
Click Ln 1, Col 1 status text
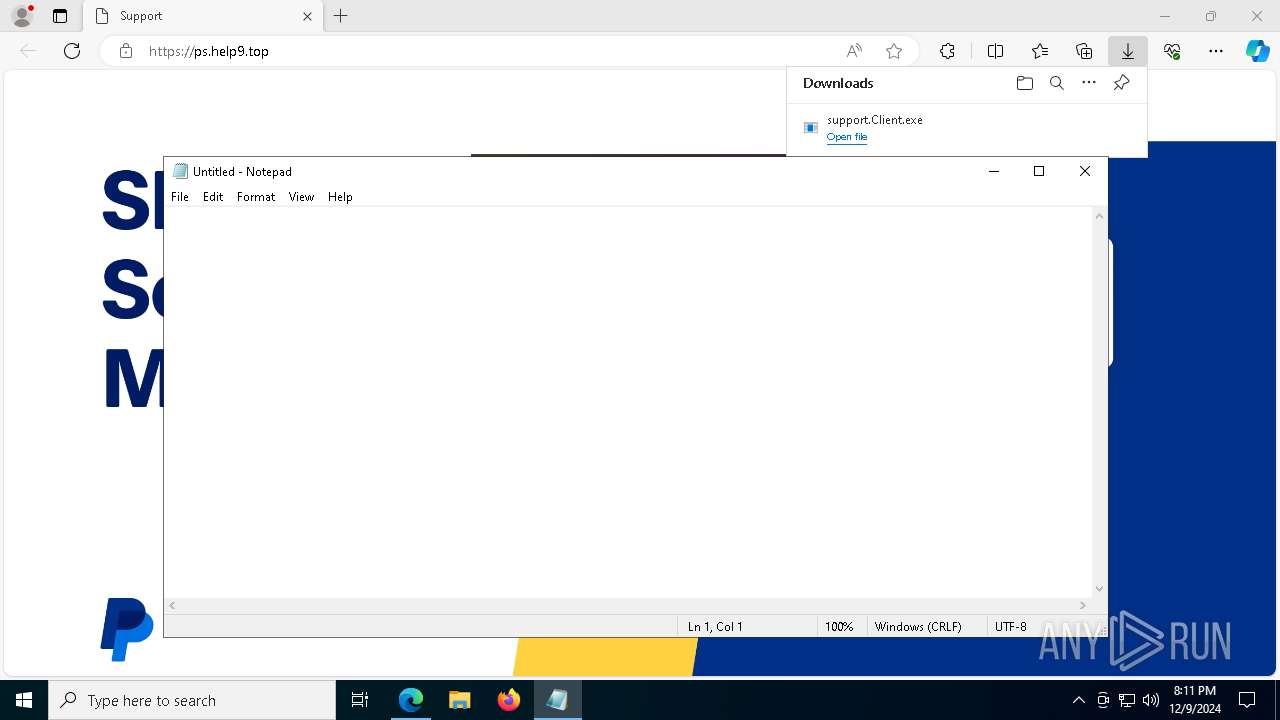pos(715,627)
